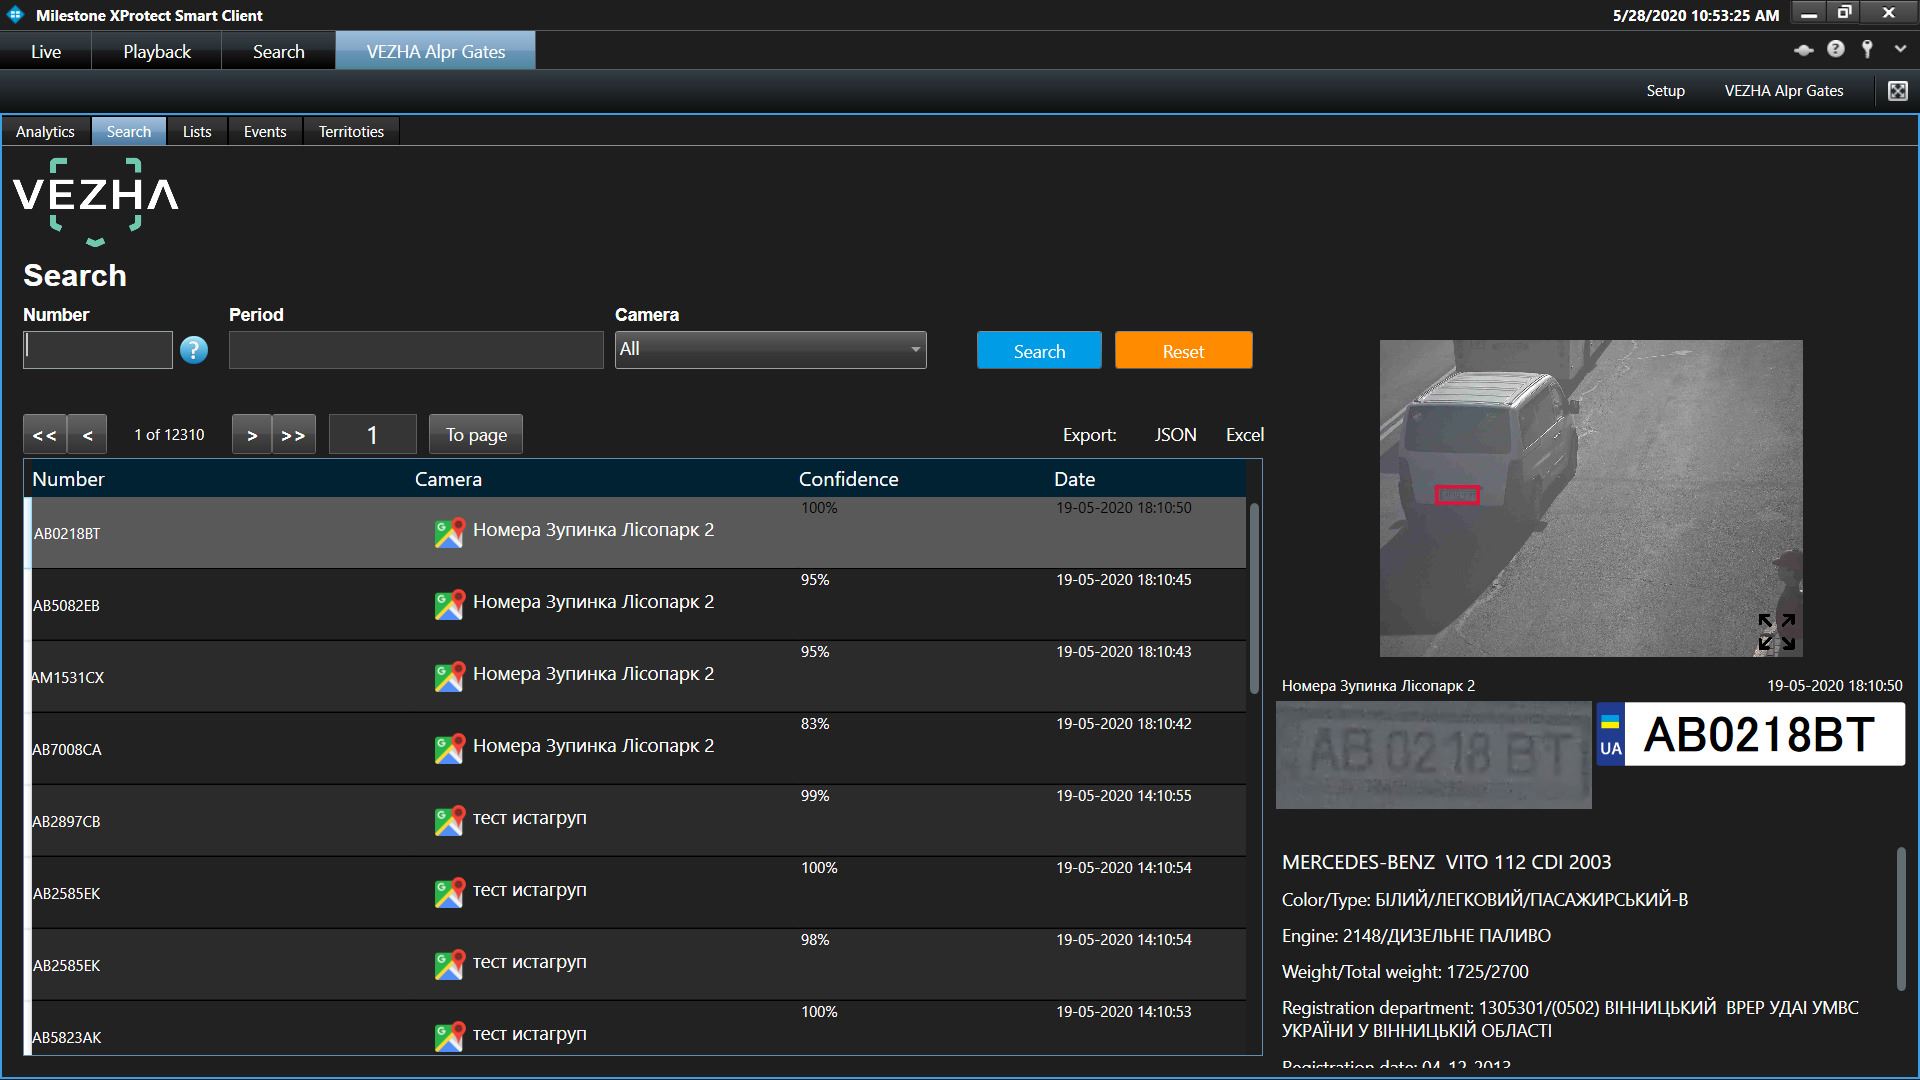Click the MERCEDES-BENZ VITO model text
Image resolution: width=1920 pixels, height=1080 pixels.
(1446, 862)
